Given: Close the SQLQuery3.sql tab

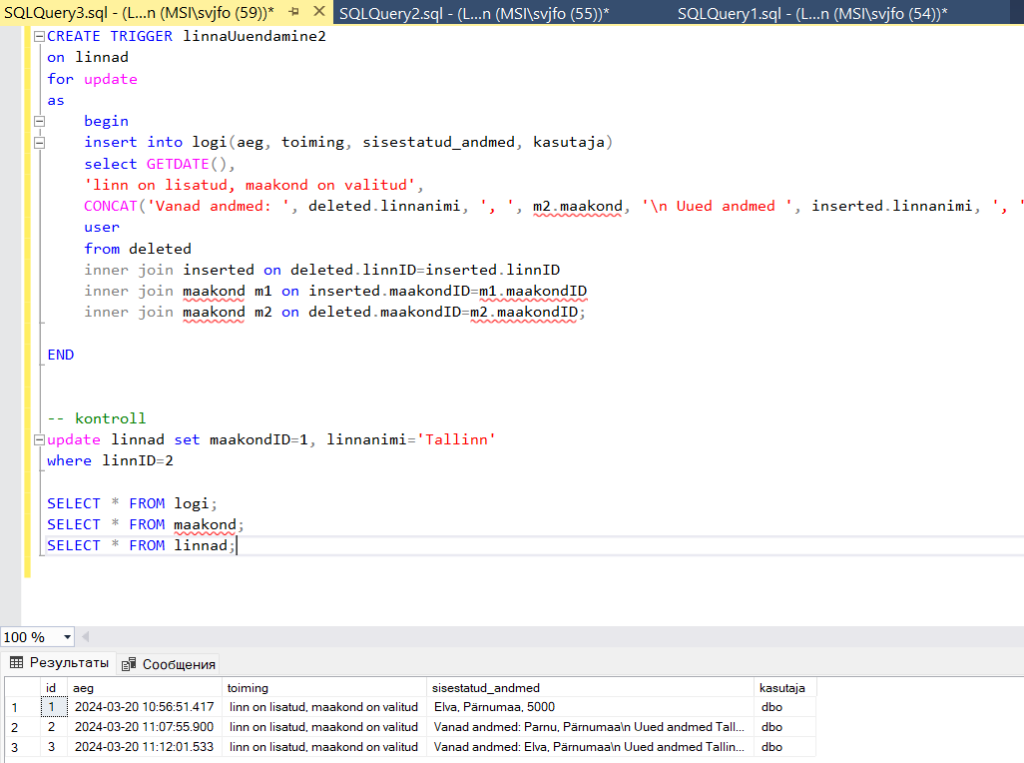Looking at the screenshot, I should click(x=319, y=11).
